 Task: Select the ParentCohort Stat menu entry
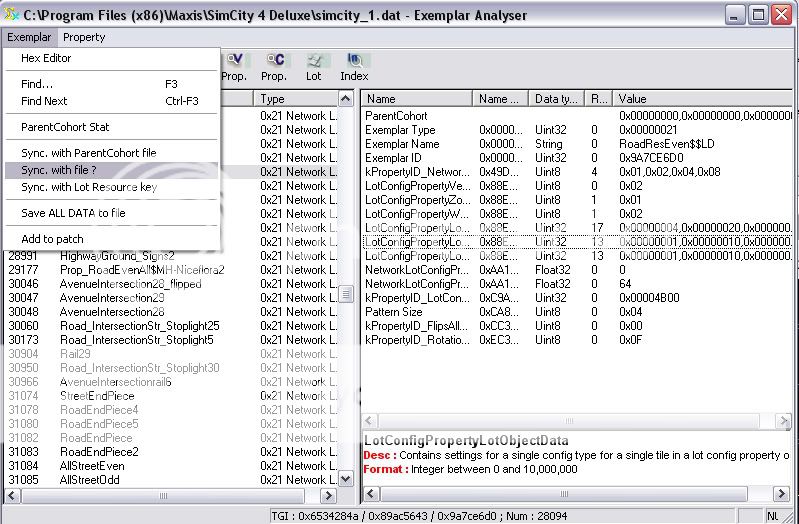click(65, 127)
